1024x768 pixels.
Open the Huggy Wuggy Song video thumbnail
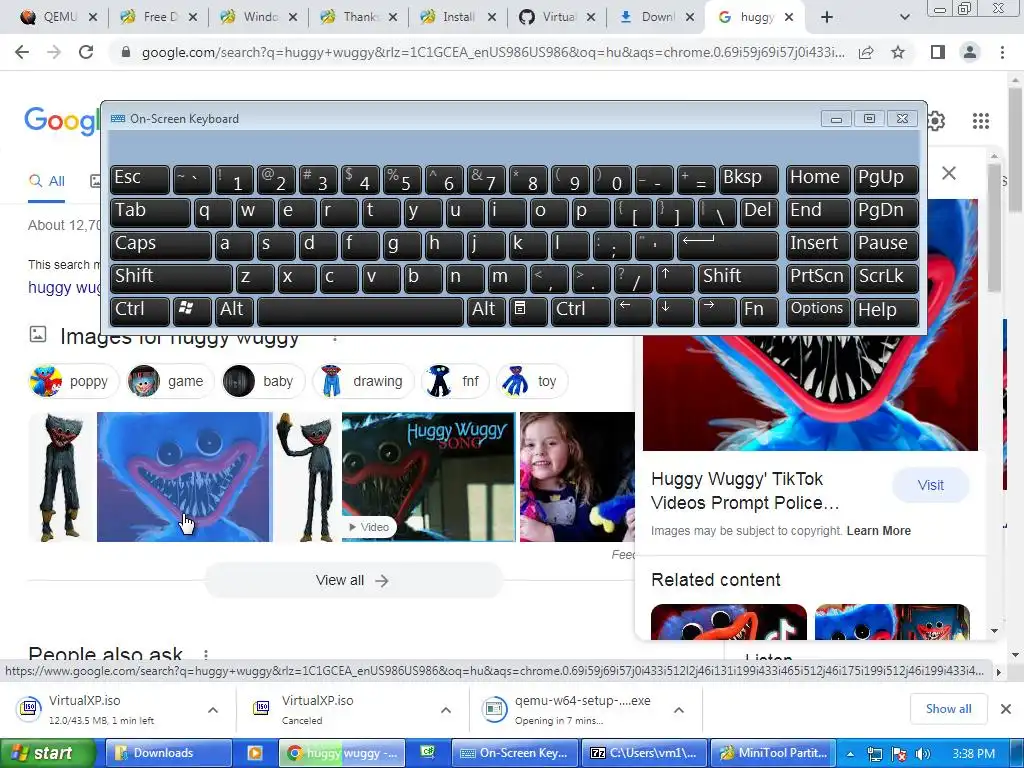point(428,477)
